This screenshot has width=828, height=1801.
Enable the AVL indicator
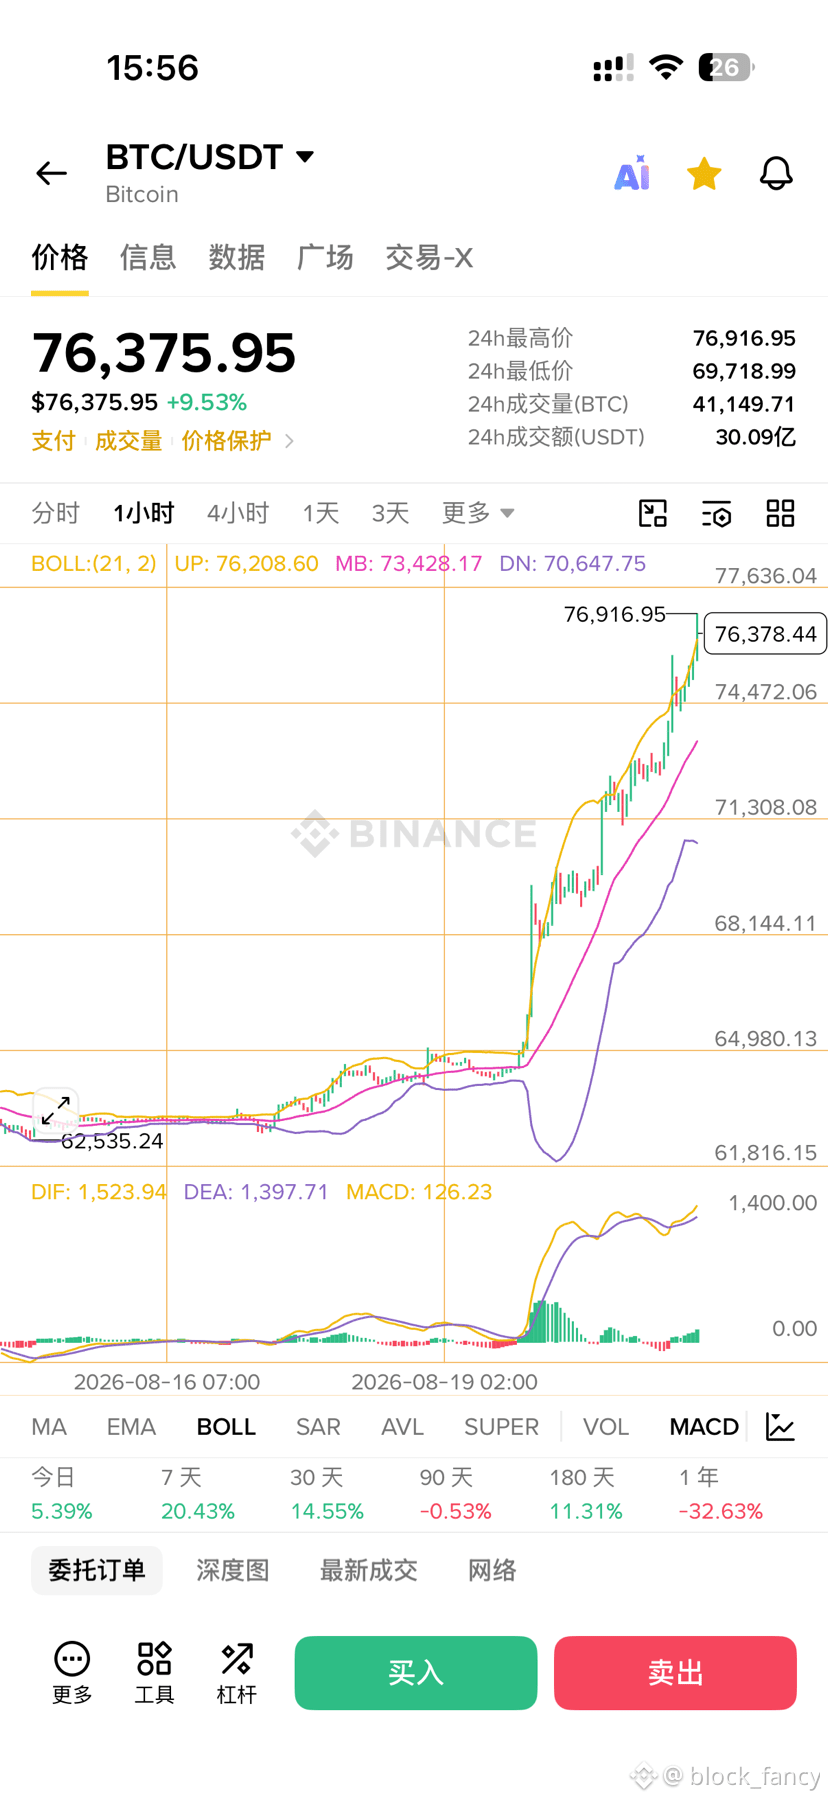[x=402, y=1427]
